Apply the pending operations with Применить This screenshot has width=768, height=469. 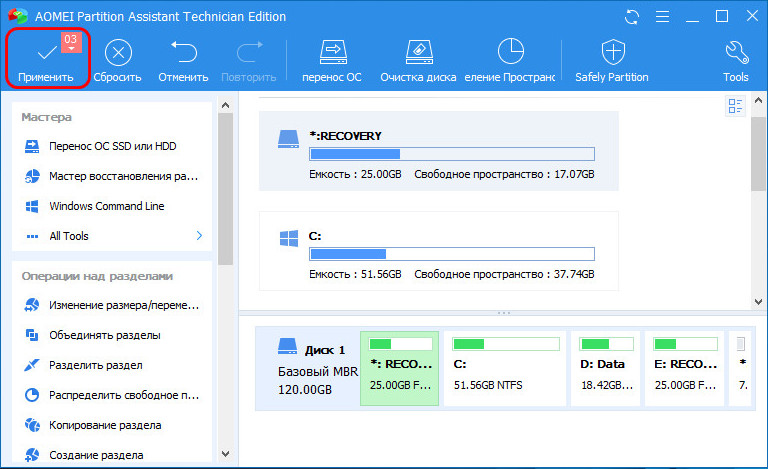[46, 60]
